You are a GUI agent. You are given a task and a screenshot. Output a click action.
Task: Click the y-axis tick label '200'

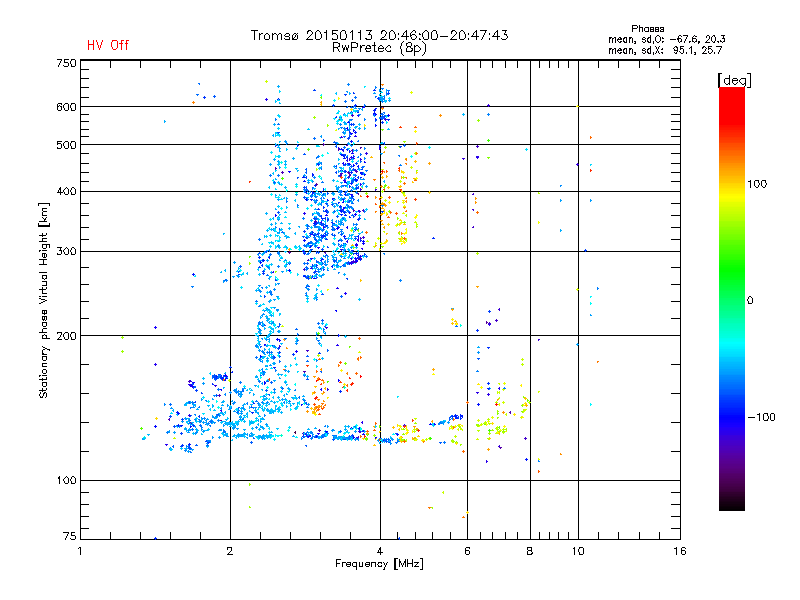click(67, 336)
